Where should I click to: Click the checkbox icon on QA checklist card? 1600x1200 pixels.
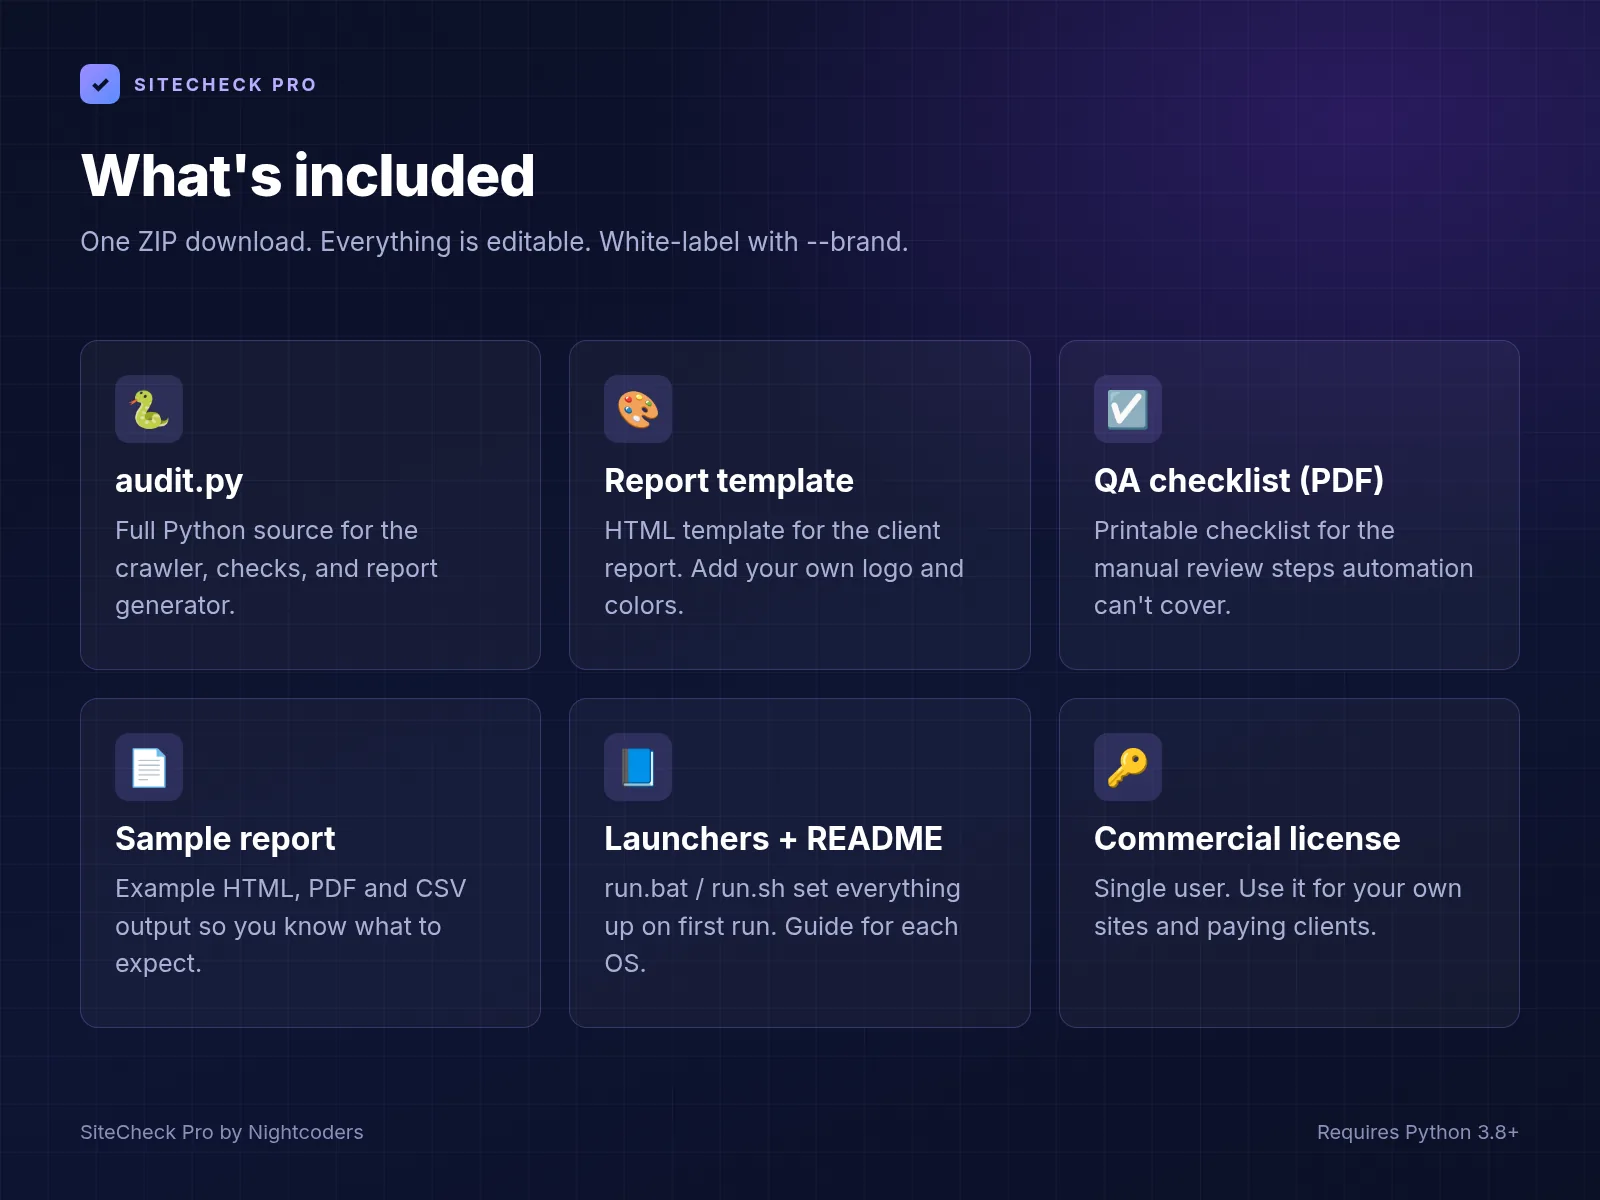pyautogui.click(x=1128, y=409)
